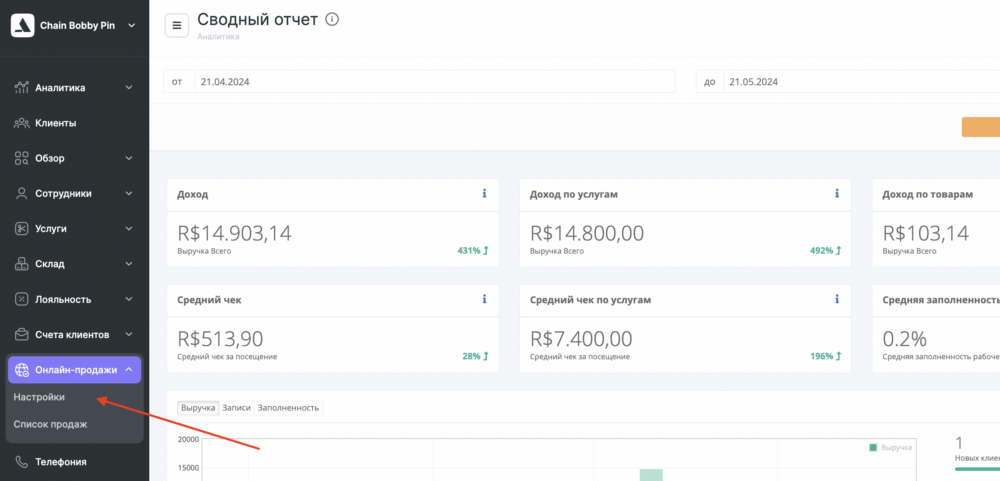Click info icon on Доход по услугам card
Screen dimensions: 1000x481
coord(837,194)
